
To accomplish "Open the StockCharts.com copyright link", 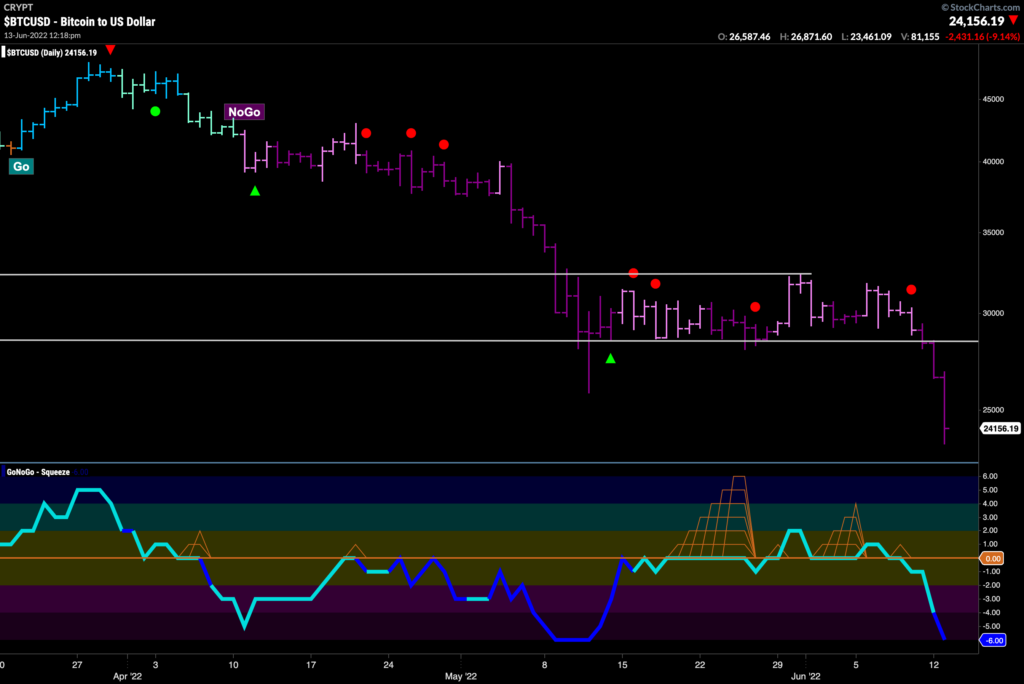I will [x=980, y=7].
